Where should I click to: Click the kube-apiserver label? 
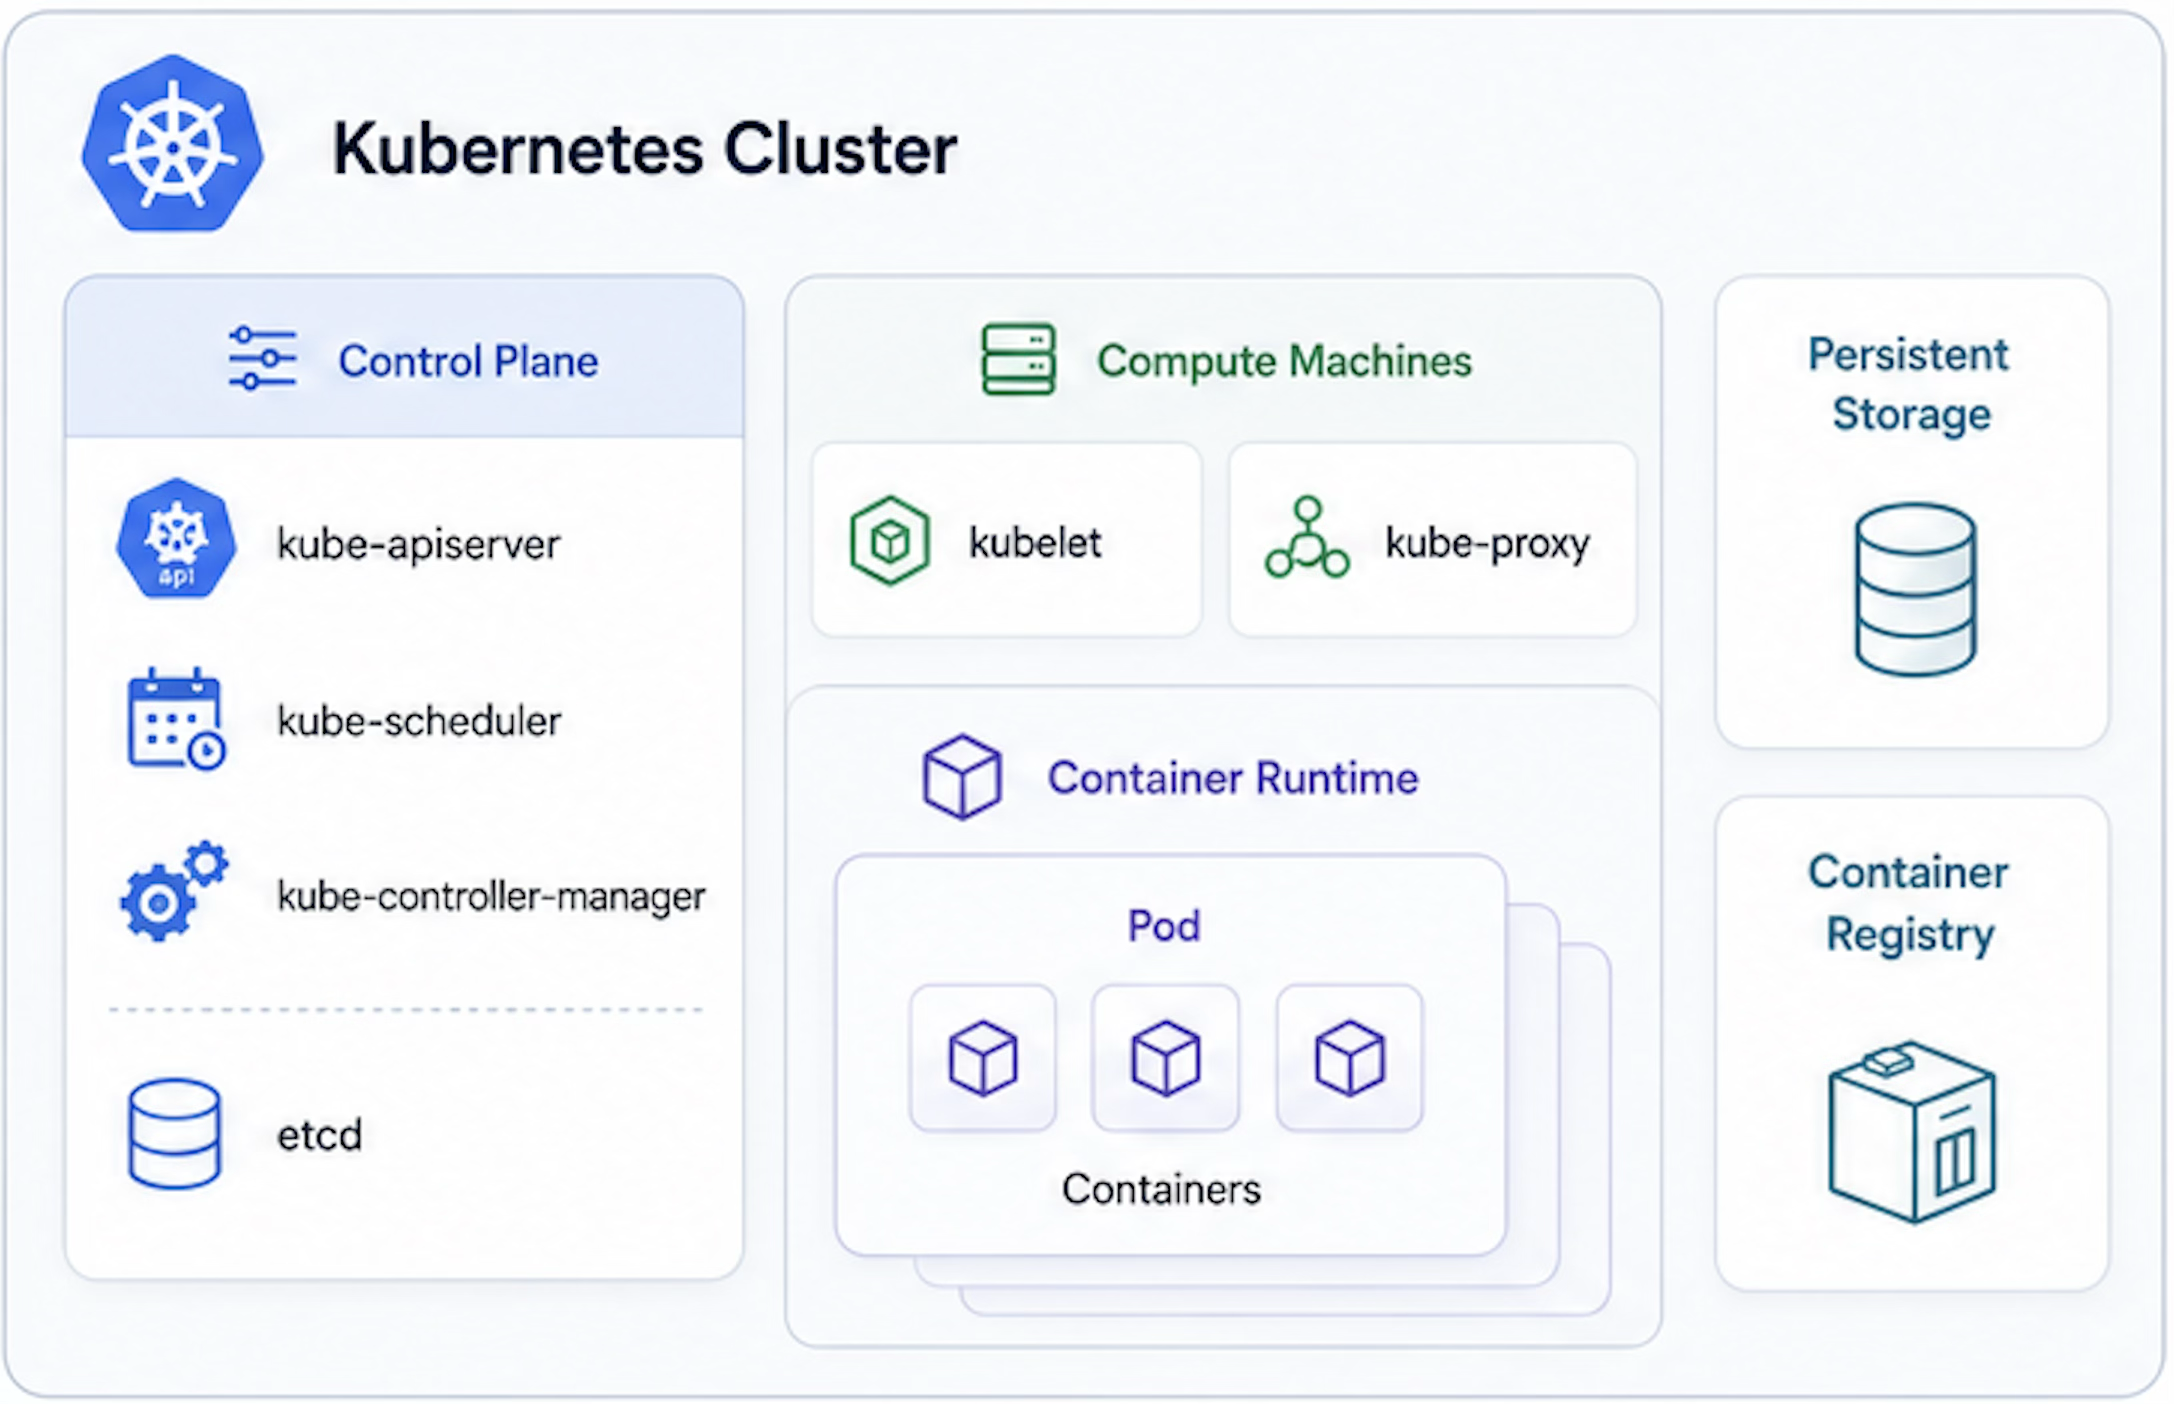(419, 544)
